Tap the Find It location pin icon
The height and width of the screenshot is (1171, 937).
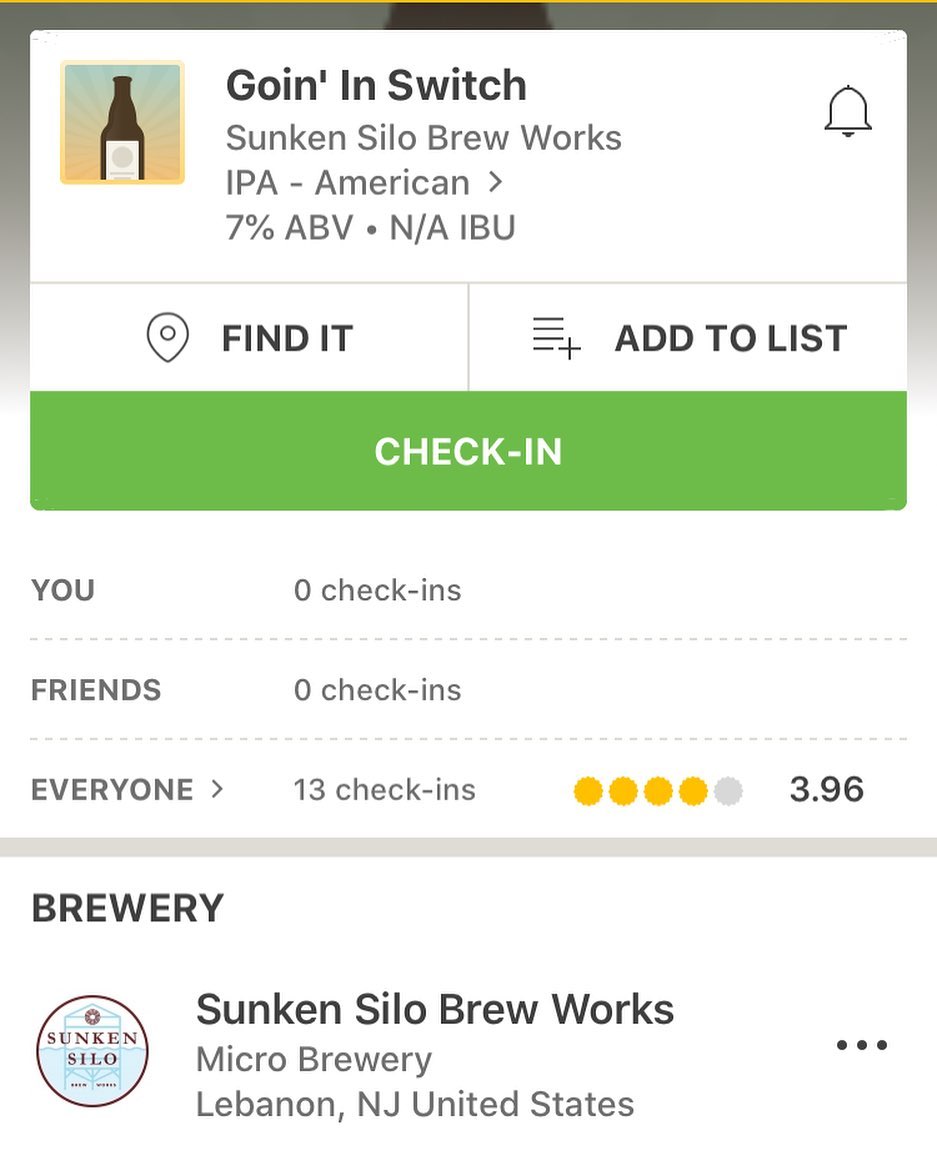(167, 338)
